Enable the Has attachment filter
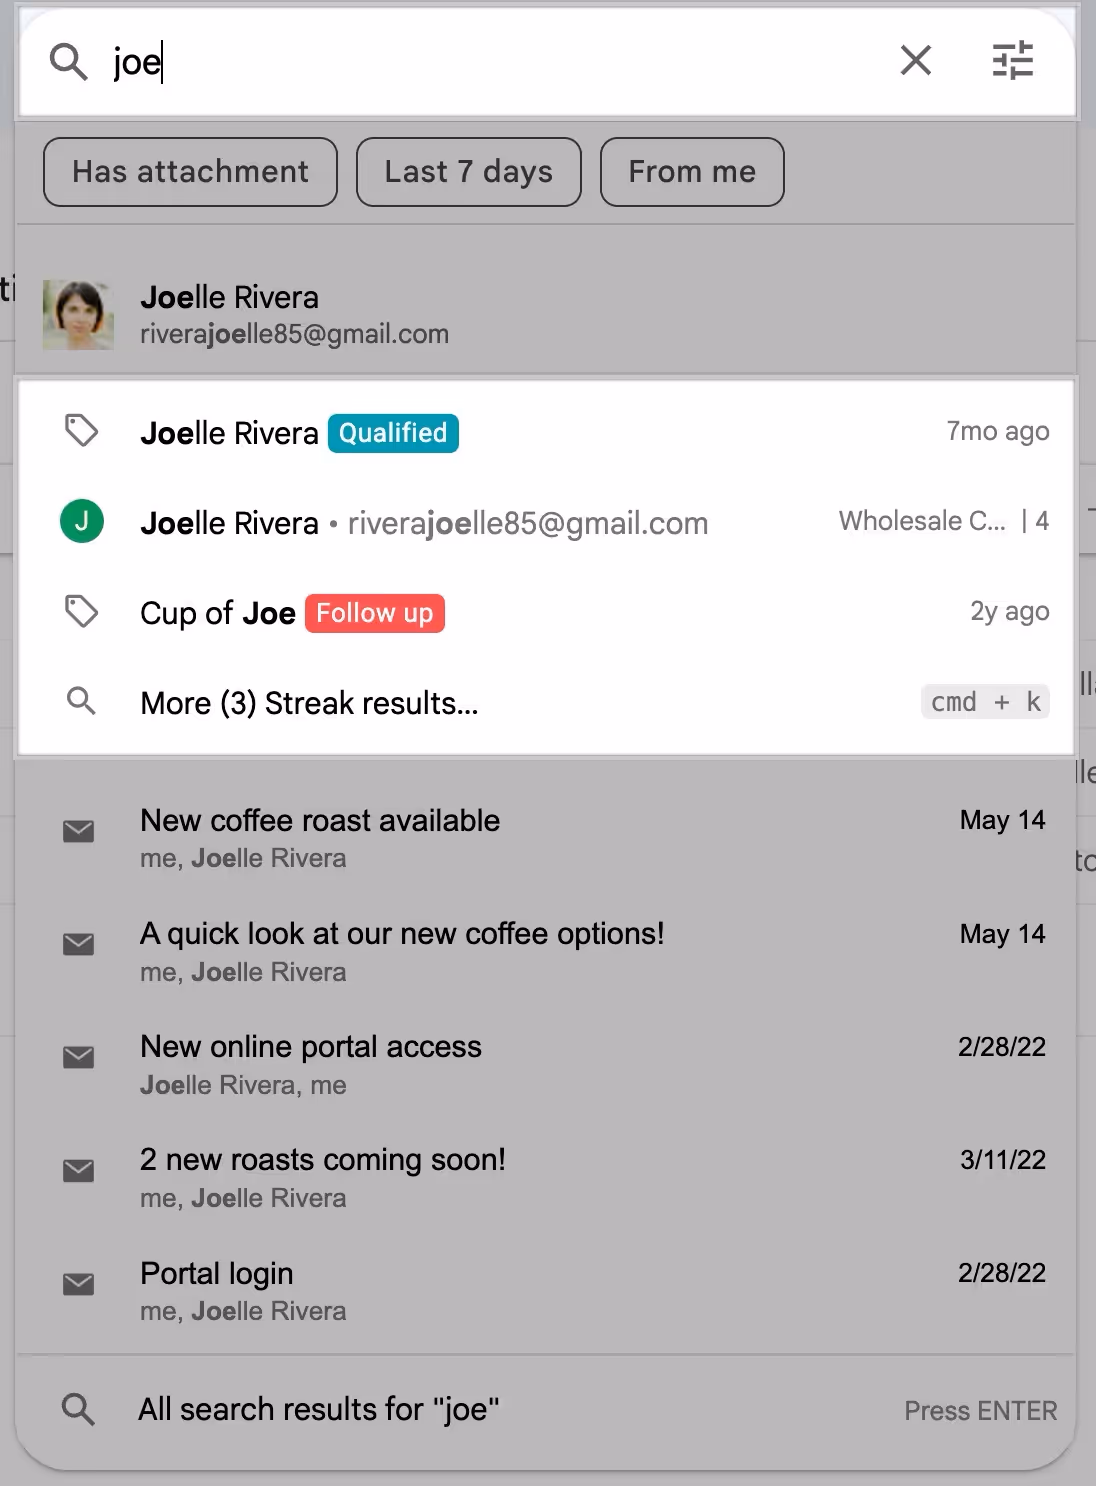 [x=189, y=171]
